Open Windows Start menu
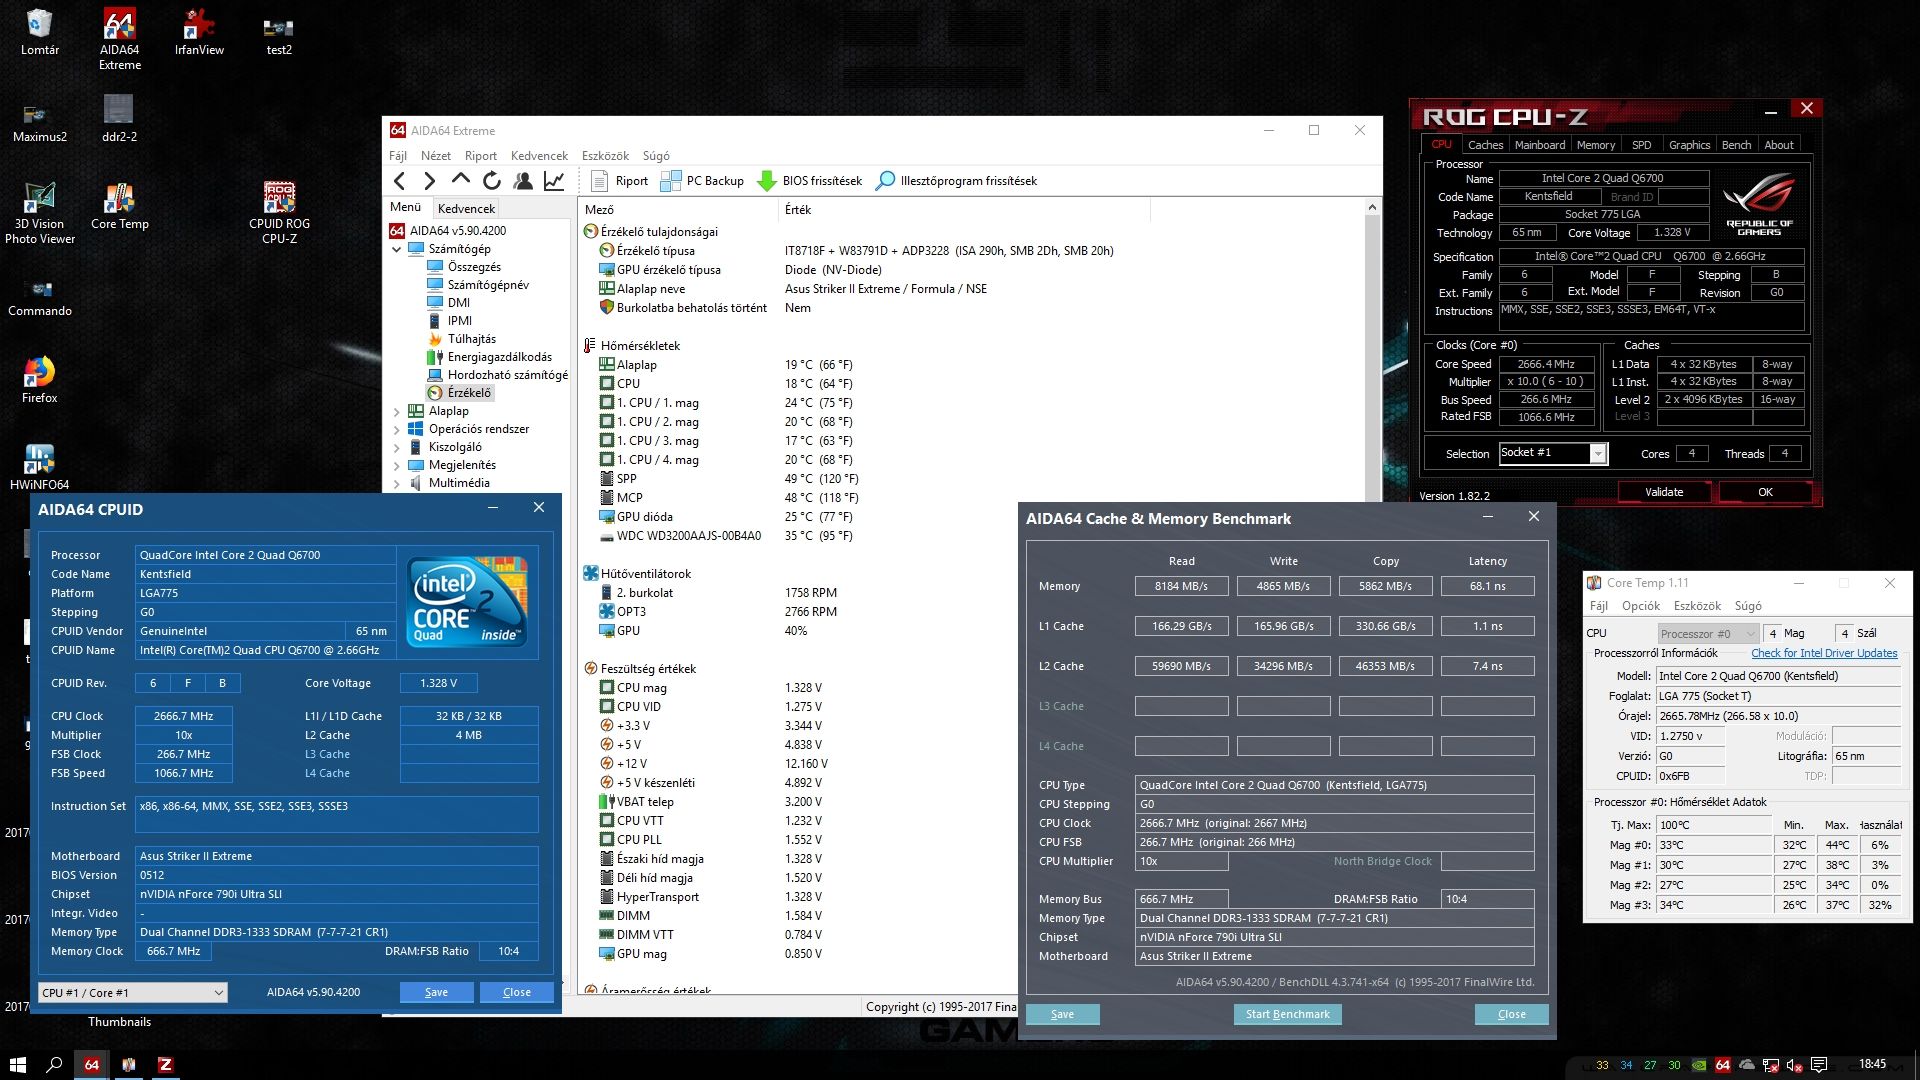Viewport: 1920px width, 1080px height. pyautogui.click(x=17, y=1065)
